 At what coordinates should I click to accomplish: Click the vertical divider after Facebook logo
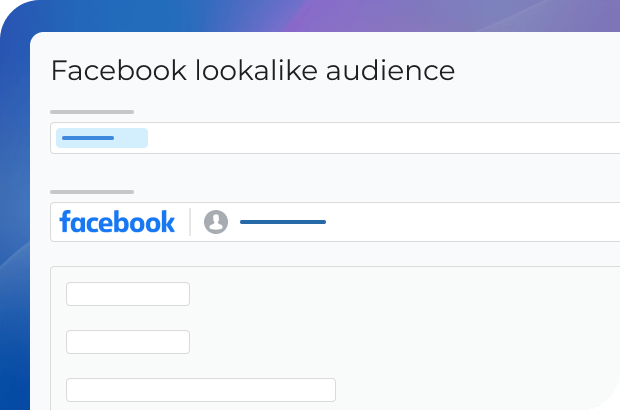coord(190,222)
